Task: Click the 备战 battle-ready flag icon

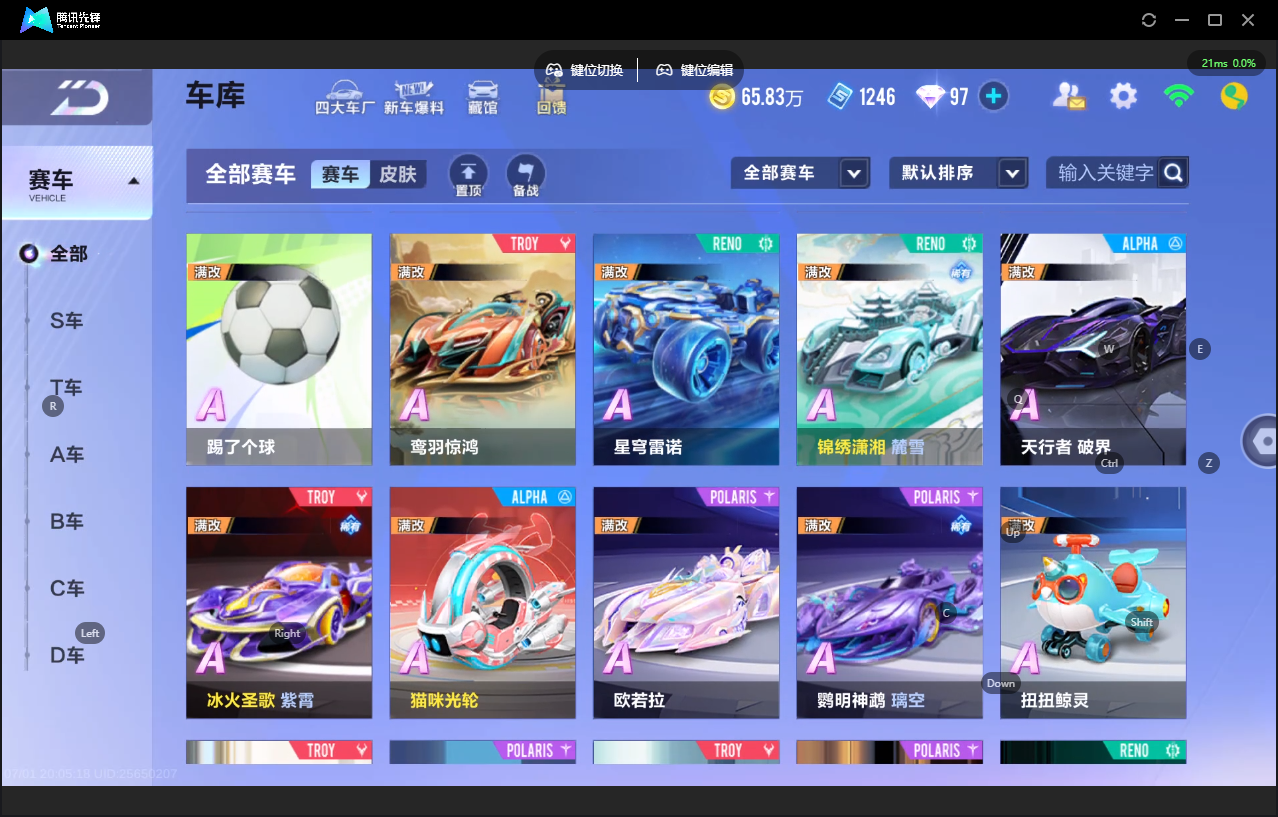Action: 526,175
